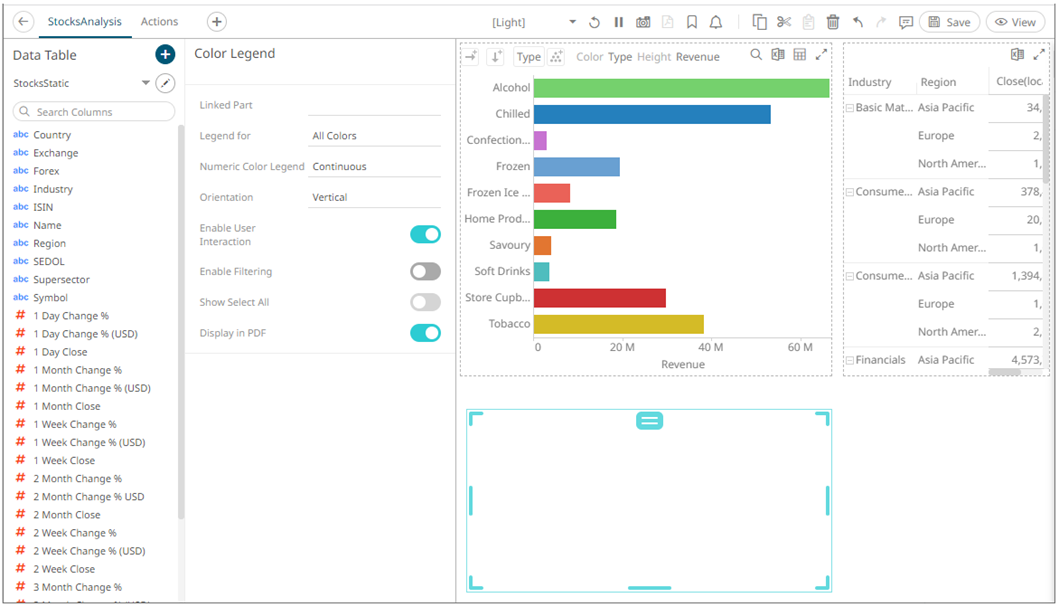The height and width of the screenshot is (607, 1059).
Task: Switch to the Actions tab
Action: click(159, 22)
